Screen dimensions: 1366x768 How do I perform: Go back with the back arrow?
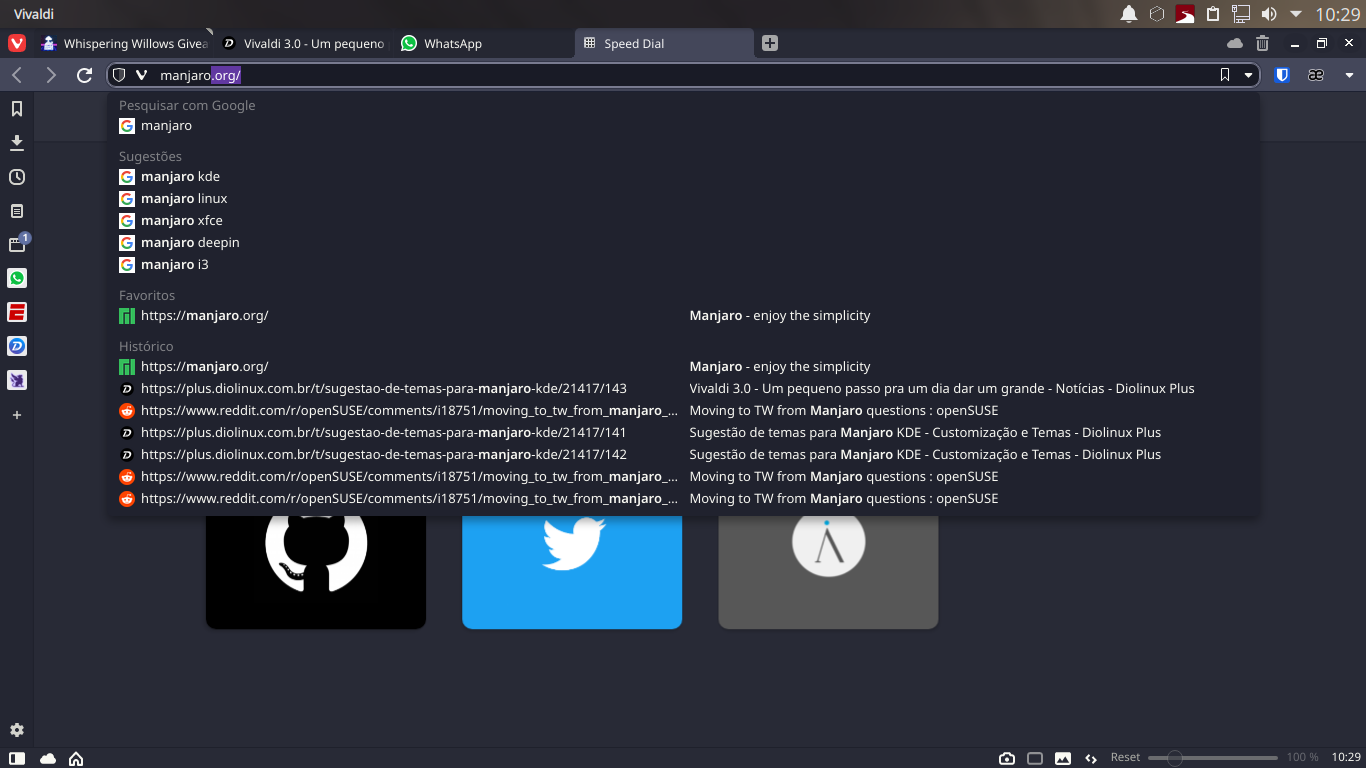click(x=17, y=75)
